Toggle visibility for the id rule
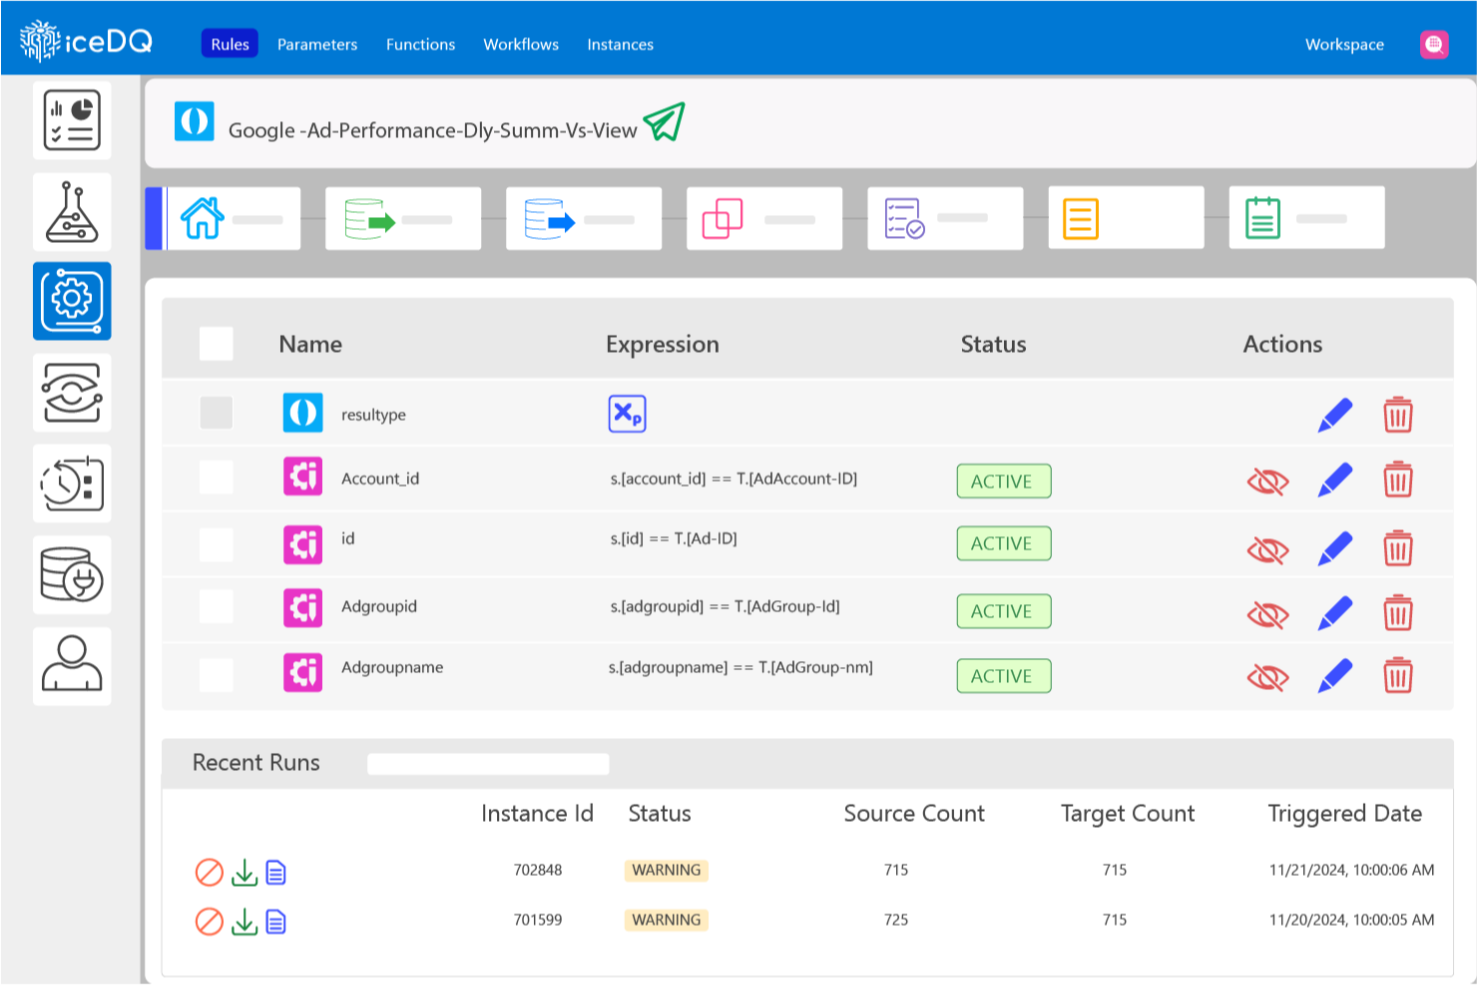 pyautogui.click(x=1268, y=549)
